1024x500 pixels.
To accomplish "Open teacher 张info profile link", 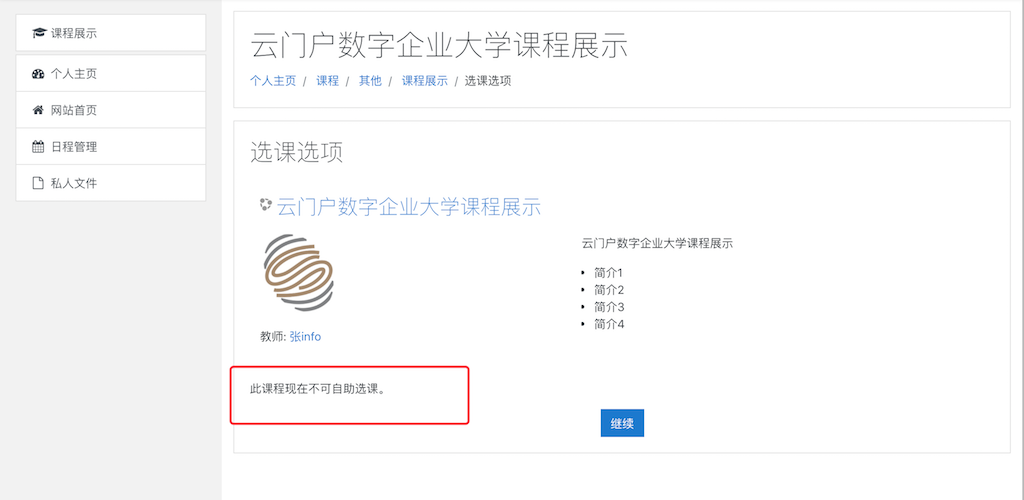I will (305, 337).
